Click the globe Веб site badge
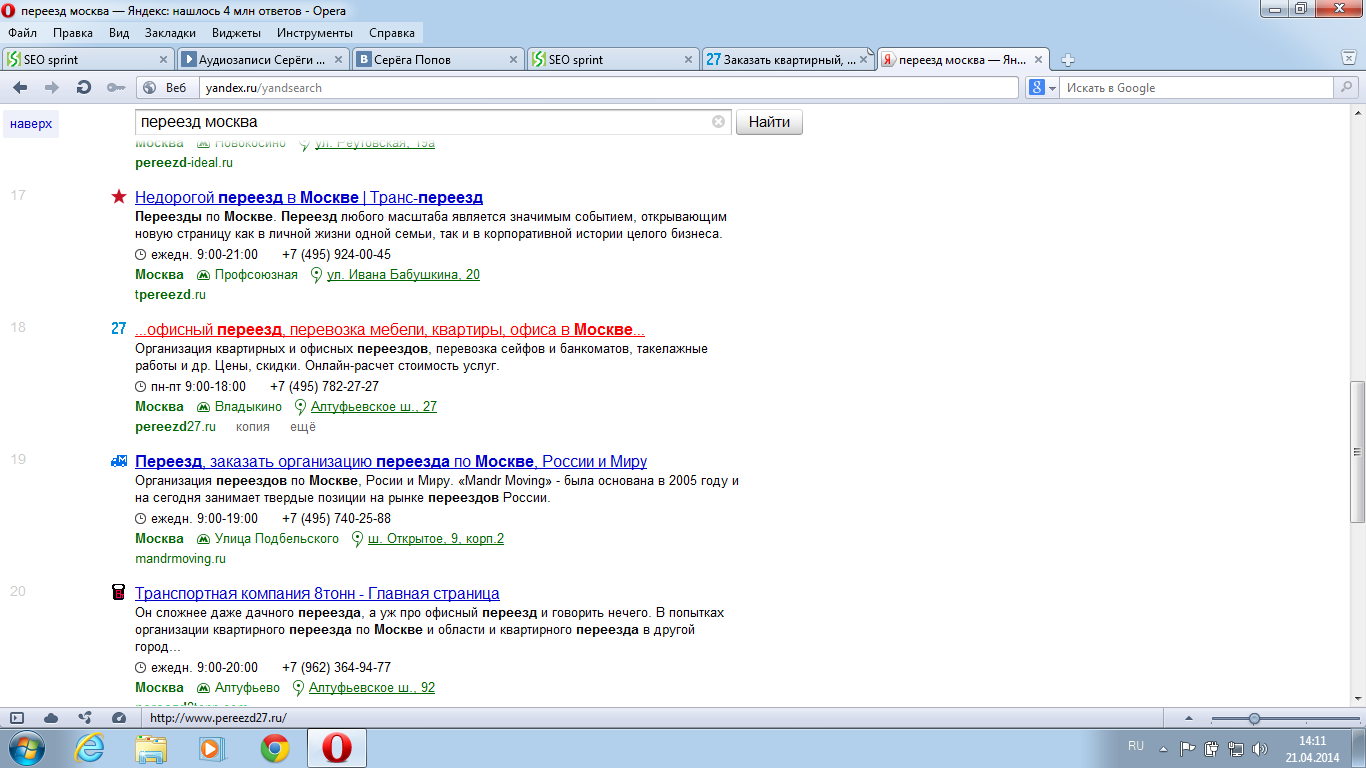Viewport: 1366px width, 768px height. [x=165, y=88]
